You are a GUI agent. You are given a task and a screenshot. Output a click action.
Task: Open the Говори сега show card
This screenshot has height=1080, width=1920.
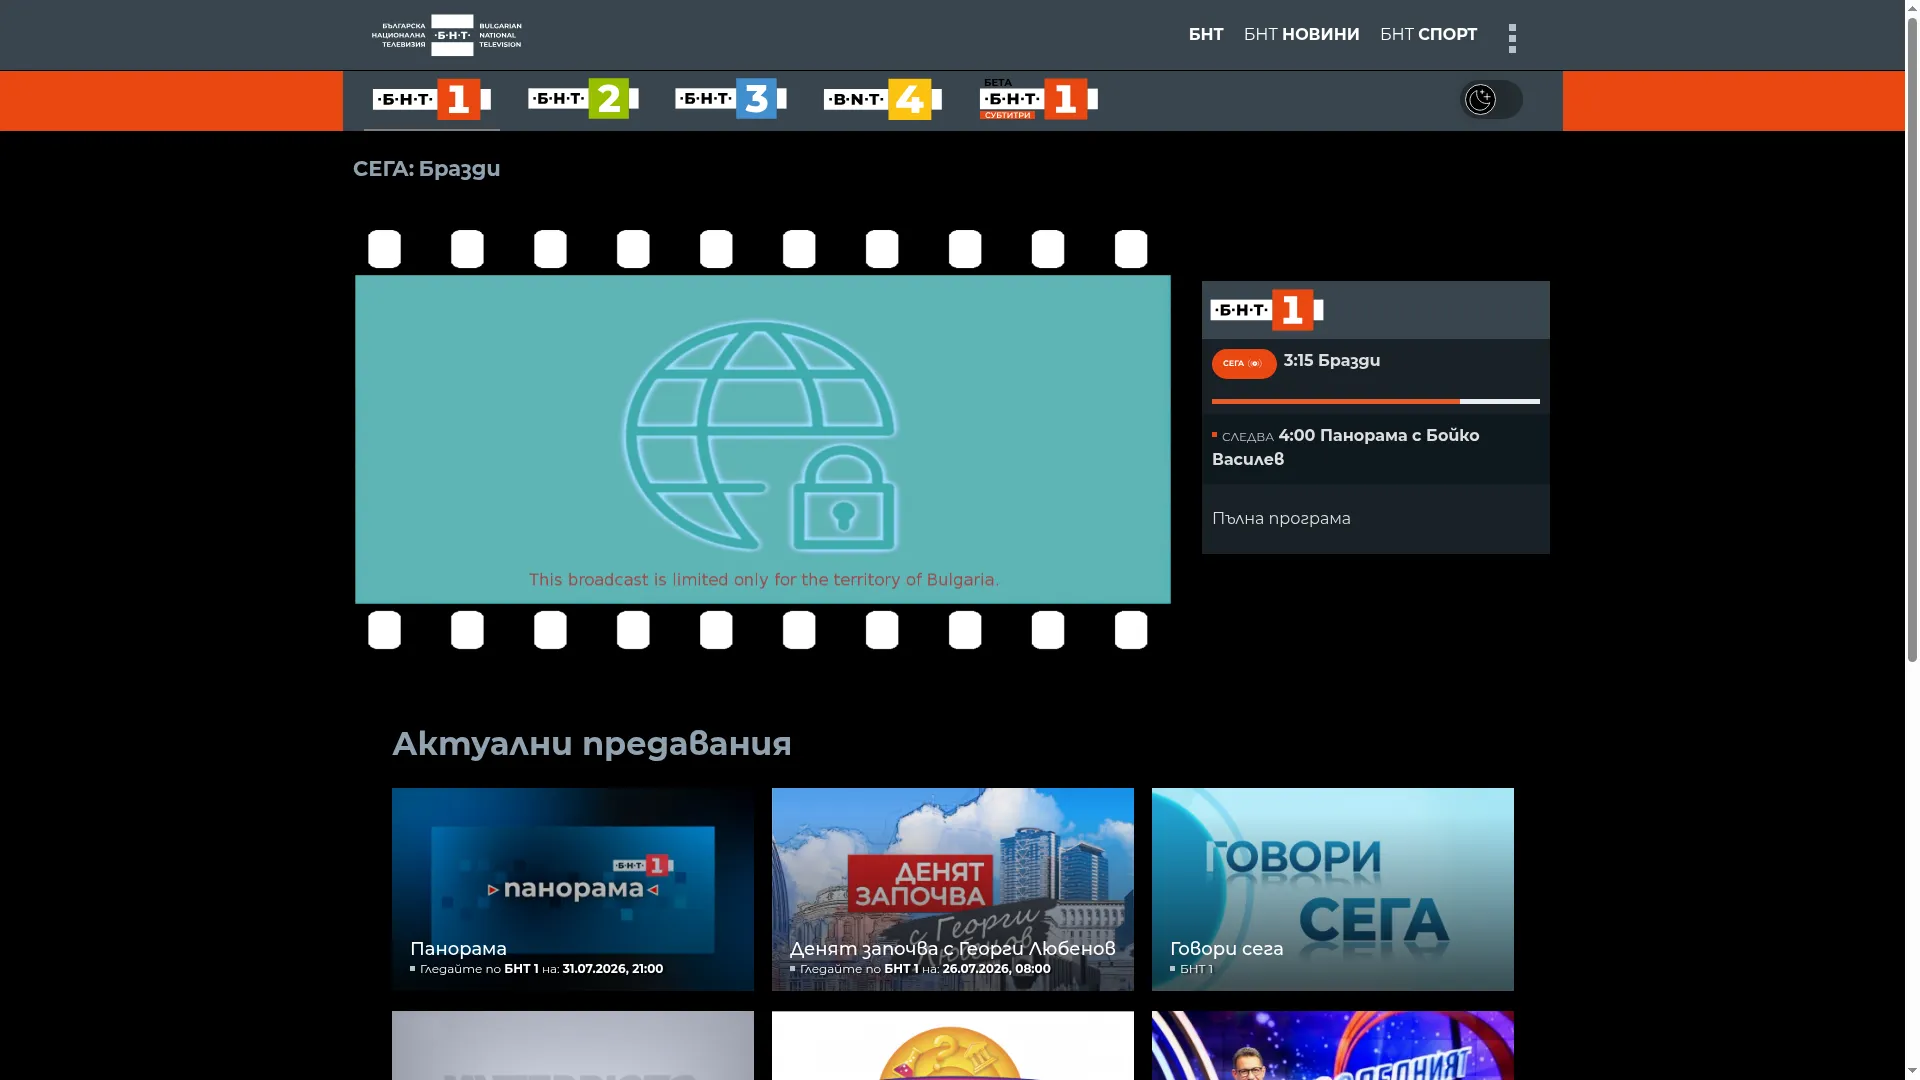1333,889
